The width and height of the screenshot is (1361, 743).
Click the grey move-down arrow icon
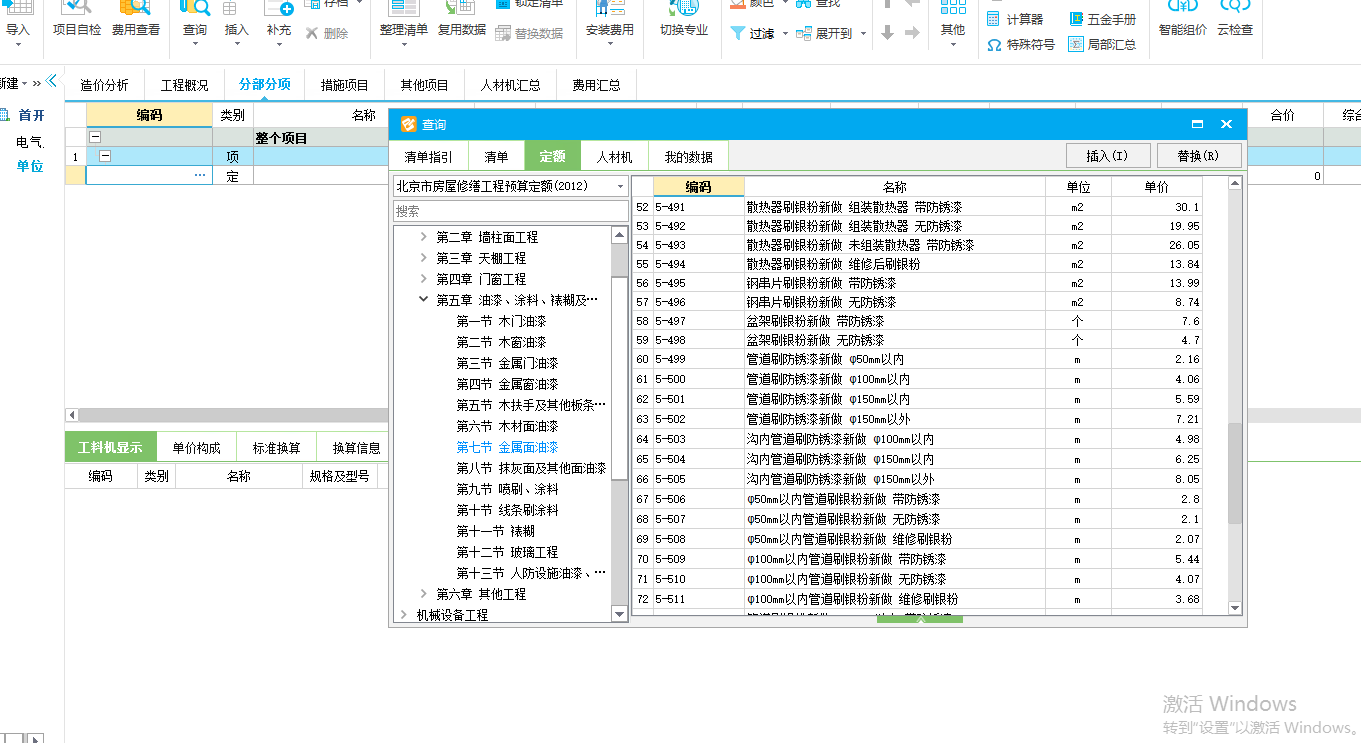click(x=887, y=33)
